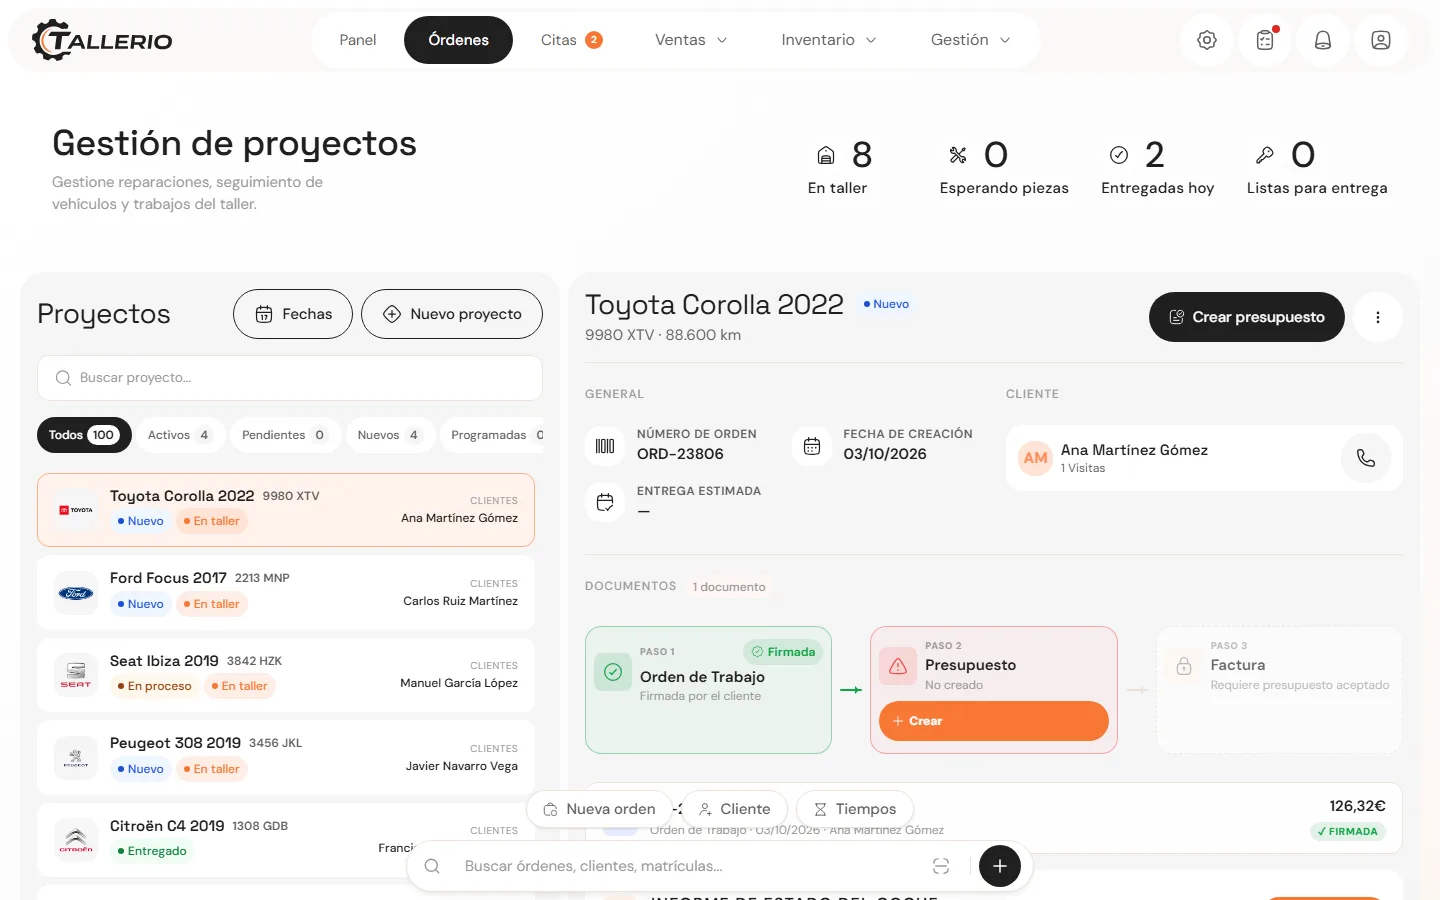This screenshot has height=900, width=1440.
Task: Click the Cliente quick action
Action: click(x=735, y=809)
